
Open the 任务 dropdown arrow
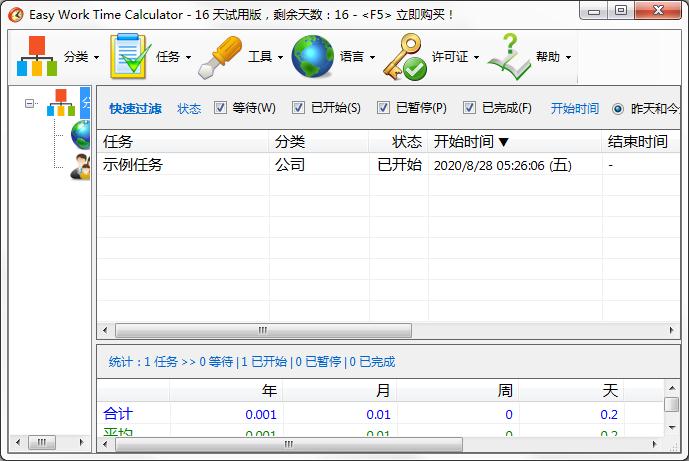pyautogui.click(x=189, y=58)
